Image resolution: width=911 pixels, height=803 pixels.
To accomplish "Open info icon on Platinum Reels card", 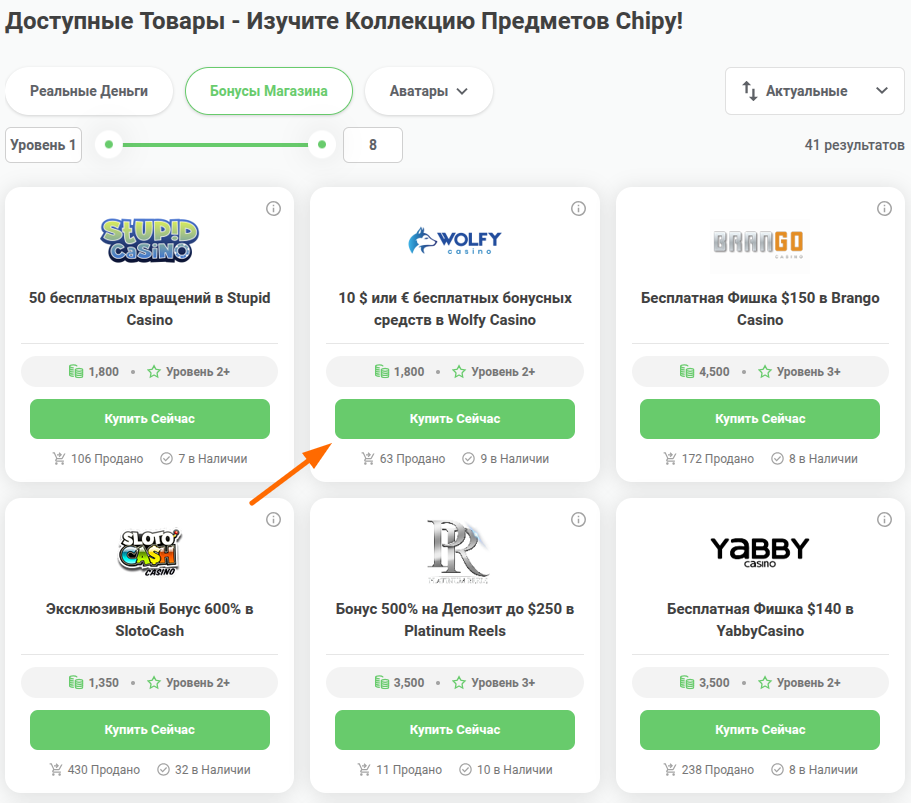I will click(x=578, y=519).
